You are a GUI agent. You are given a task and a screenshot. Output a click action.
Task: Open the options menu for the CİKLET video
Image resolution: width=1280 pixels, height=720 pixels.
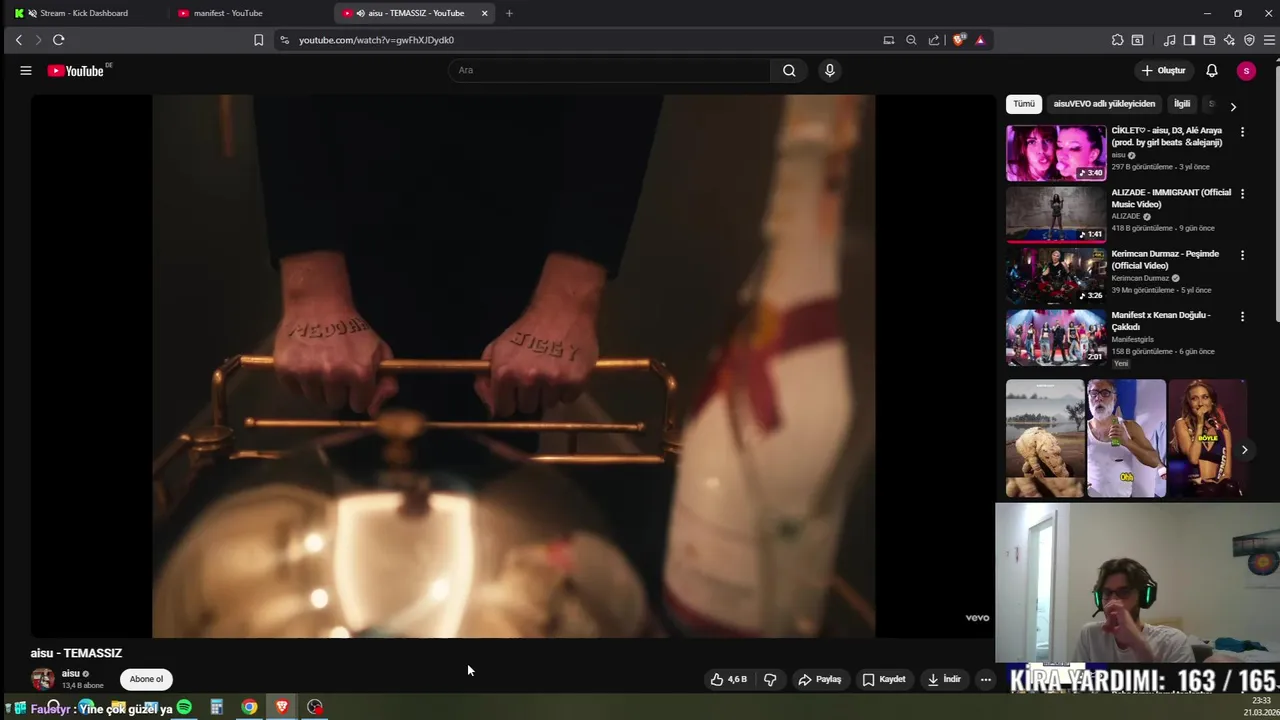point(1242,132)
